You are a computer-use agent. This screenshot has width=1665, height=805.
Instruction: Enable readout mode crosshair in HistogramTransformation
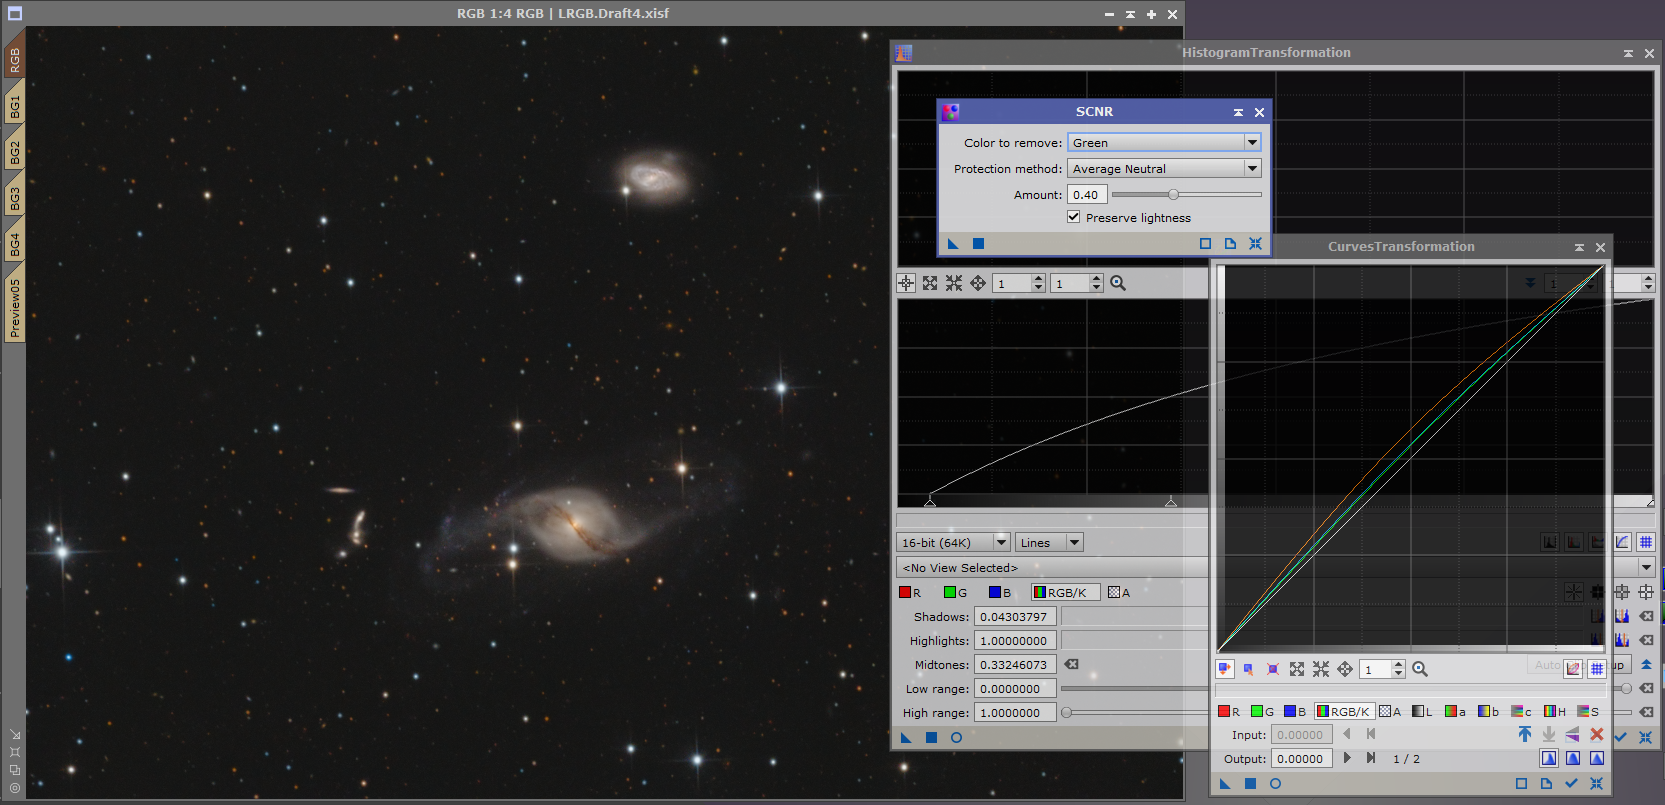[x=906, y=283]
